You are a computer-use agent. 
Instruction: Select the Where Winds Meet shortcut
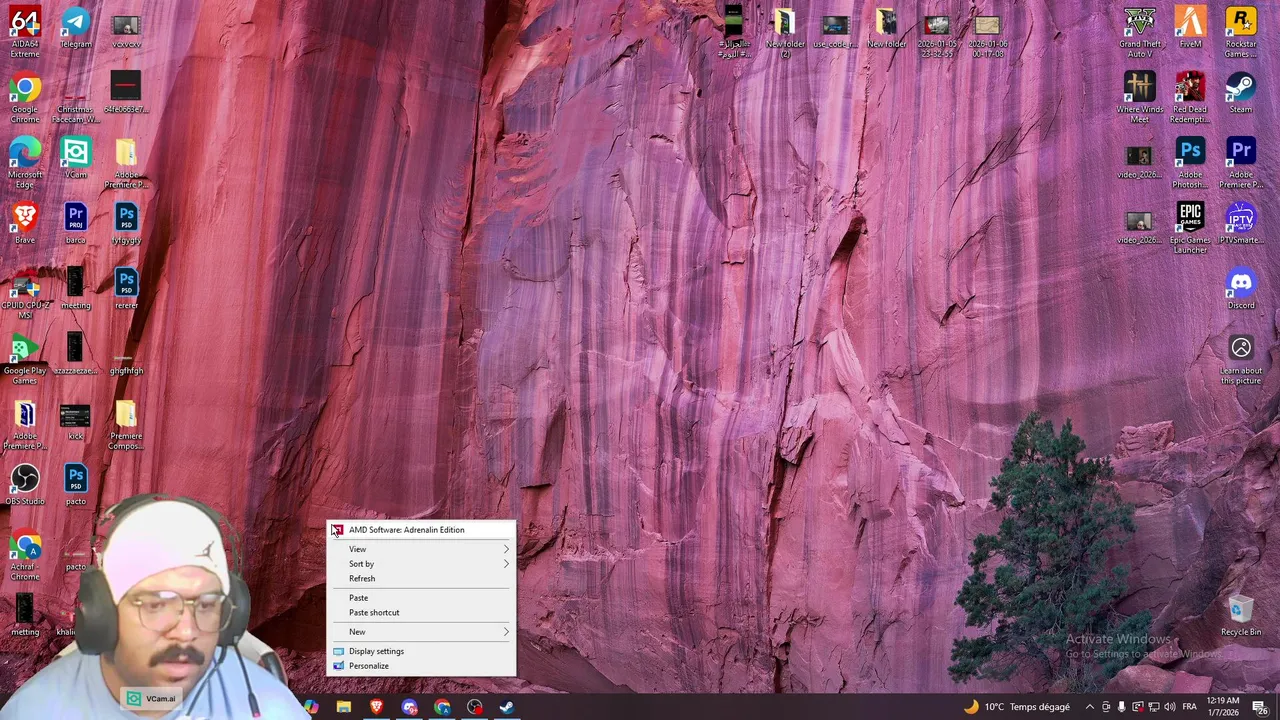pyautogui.click(x=1140, y=98)
